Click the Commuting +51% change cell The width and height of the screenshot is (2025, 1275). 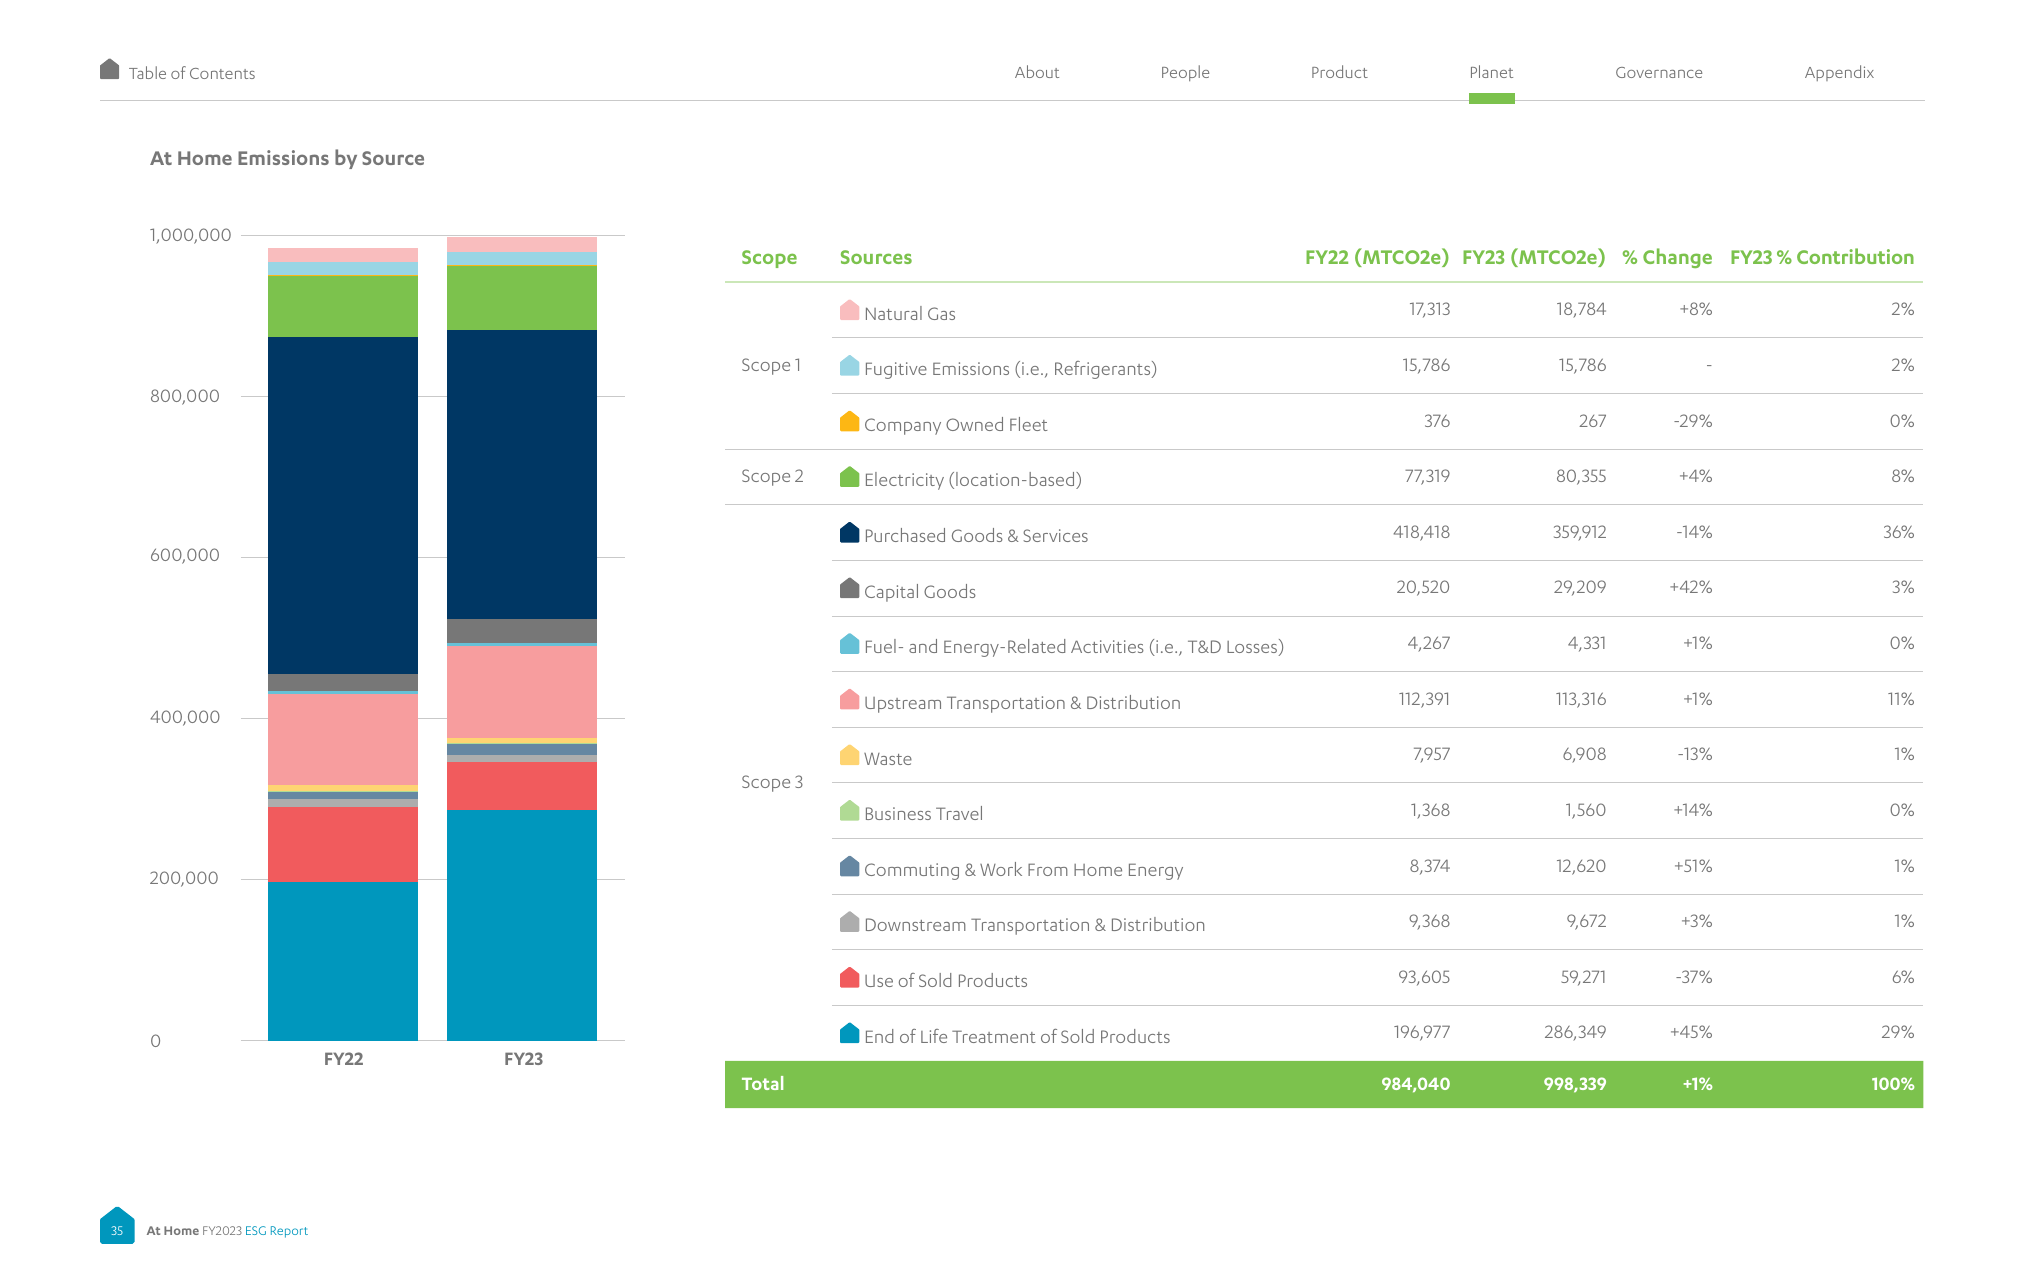(x=1693, y=866)
